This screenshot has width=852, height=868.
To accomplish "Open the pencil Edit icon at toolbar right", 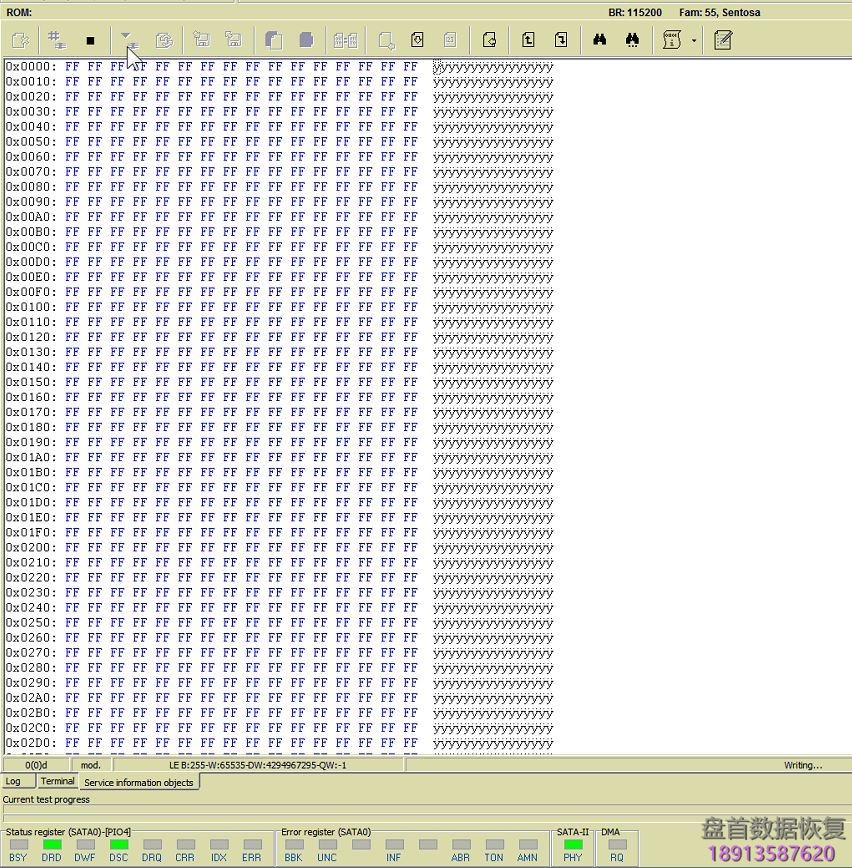I will coord(722,40).
